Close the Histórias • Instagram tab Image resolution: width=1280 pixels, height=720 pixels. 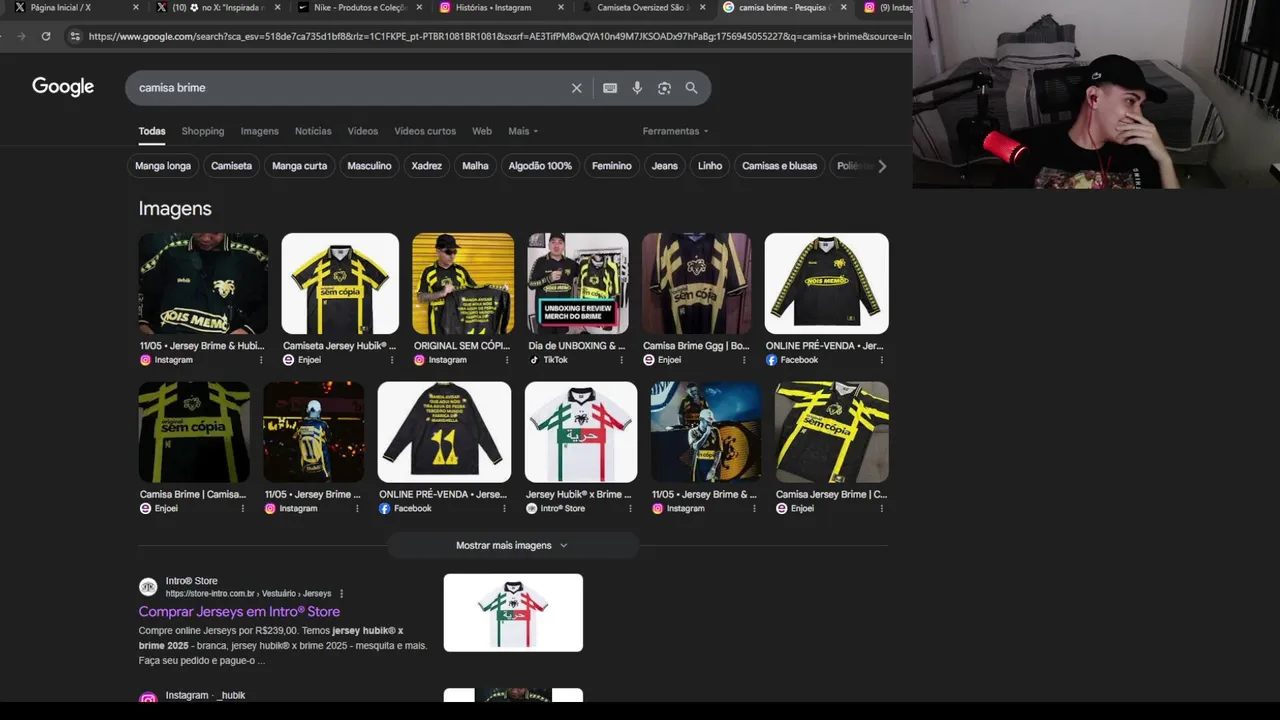[561, 7]
